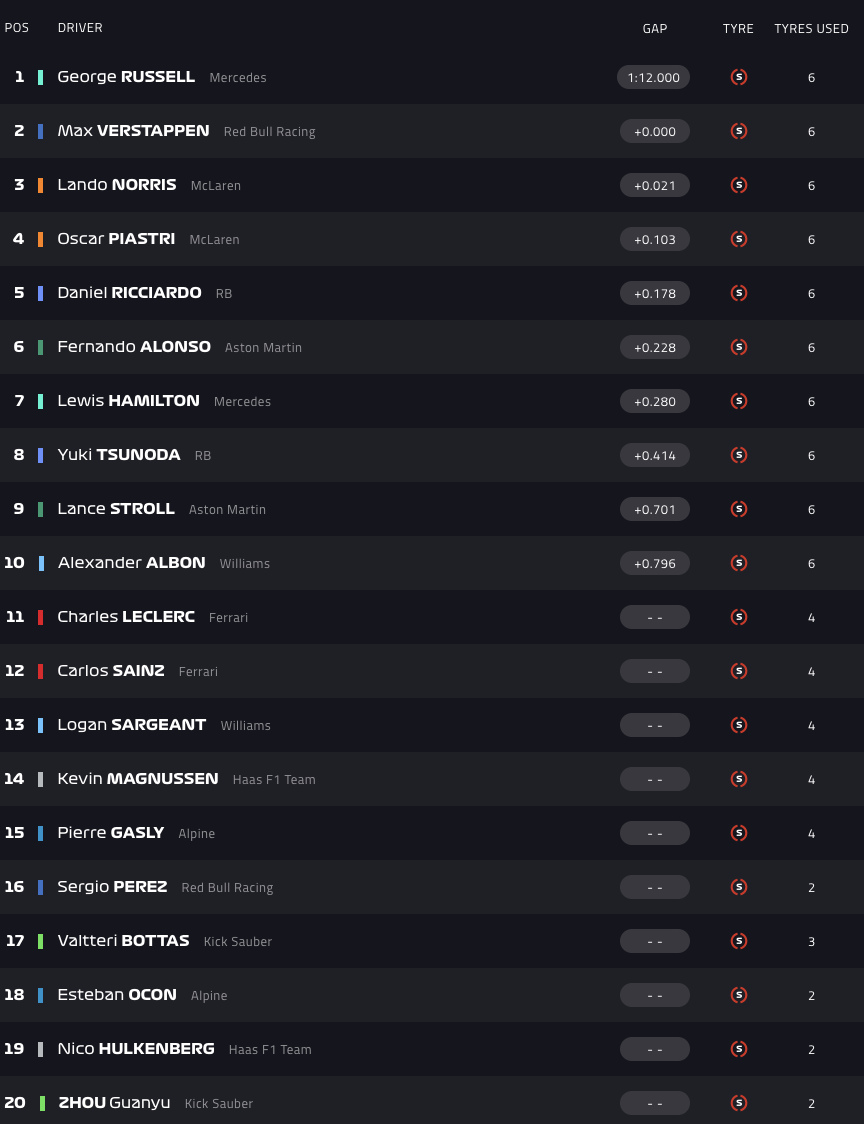Select Sergio Perez's soft tyre icon
The width and height of the screenshot is (864, 1124).
click(x=739, y=887)
